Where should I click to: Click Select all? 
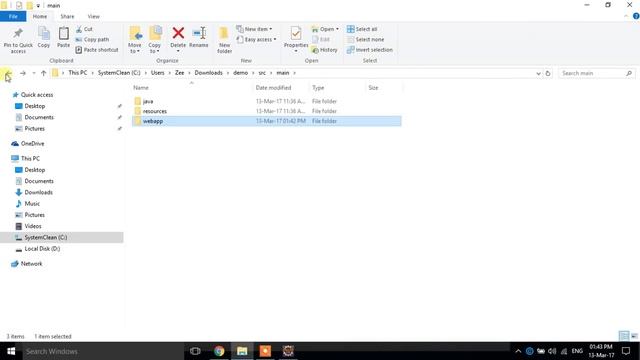362,29
